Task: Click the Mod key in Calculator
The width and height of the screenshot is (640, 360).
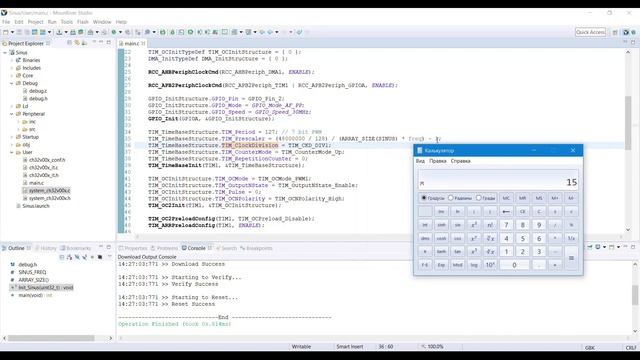Action: click(x=457, y=265)
